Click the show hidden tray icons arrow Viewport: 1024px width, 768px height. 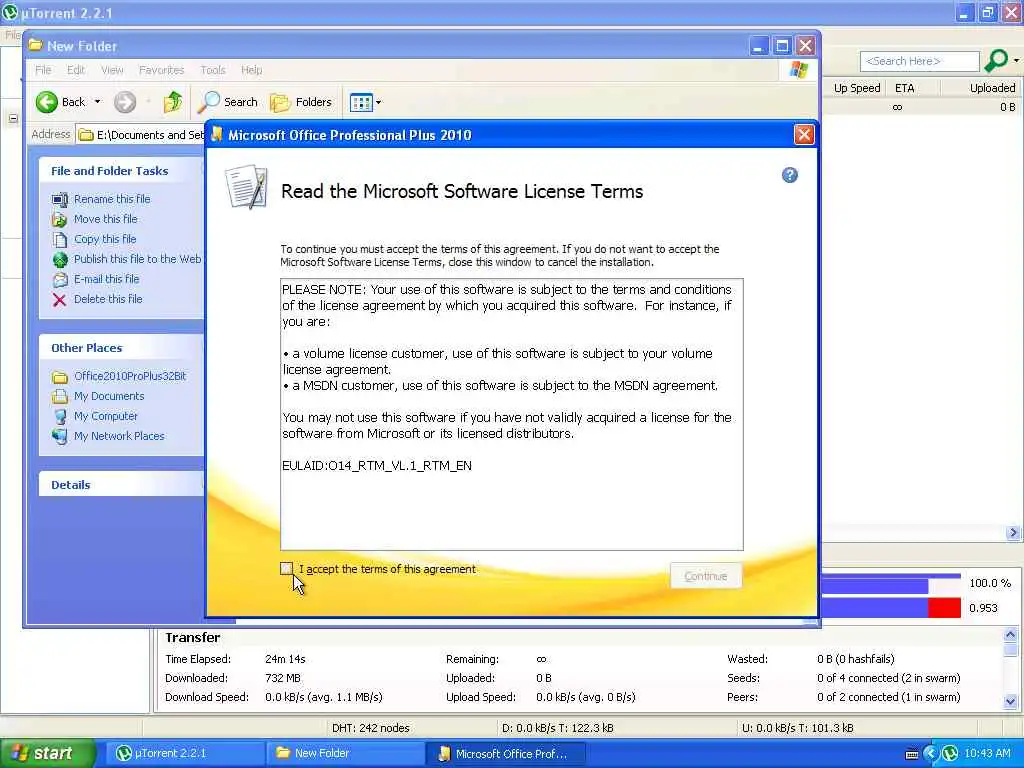[x=931, y=754]
